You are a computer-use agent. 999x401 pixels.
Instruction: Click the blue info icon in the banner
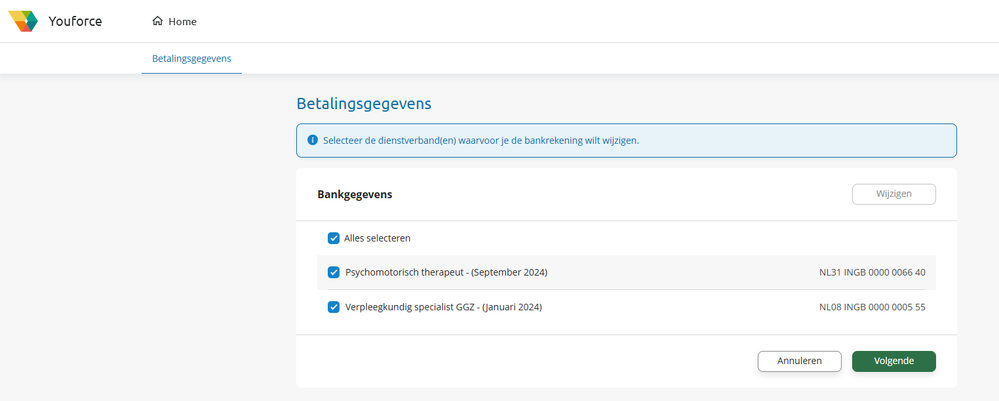point(312,140)
